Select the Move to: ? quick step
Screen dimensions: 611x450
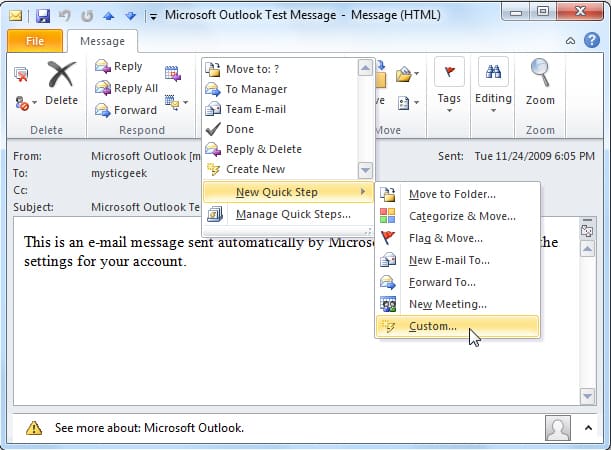(x=281, y=69)
